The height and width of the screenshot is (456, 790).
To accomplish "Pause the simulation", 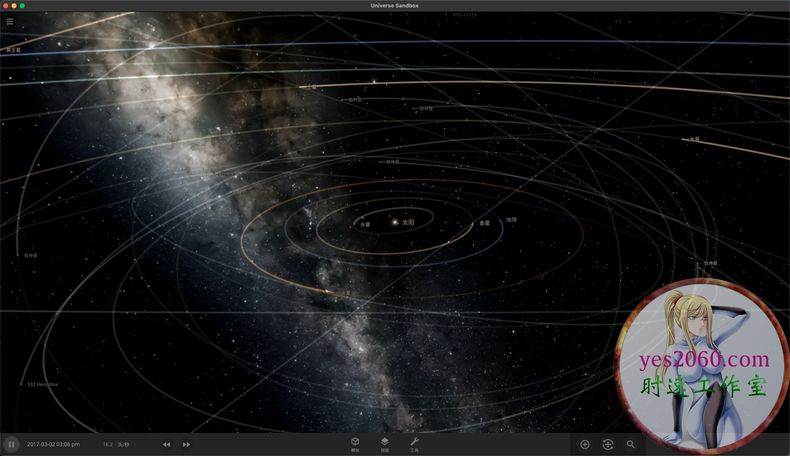I will tap(11, 444).
